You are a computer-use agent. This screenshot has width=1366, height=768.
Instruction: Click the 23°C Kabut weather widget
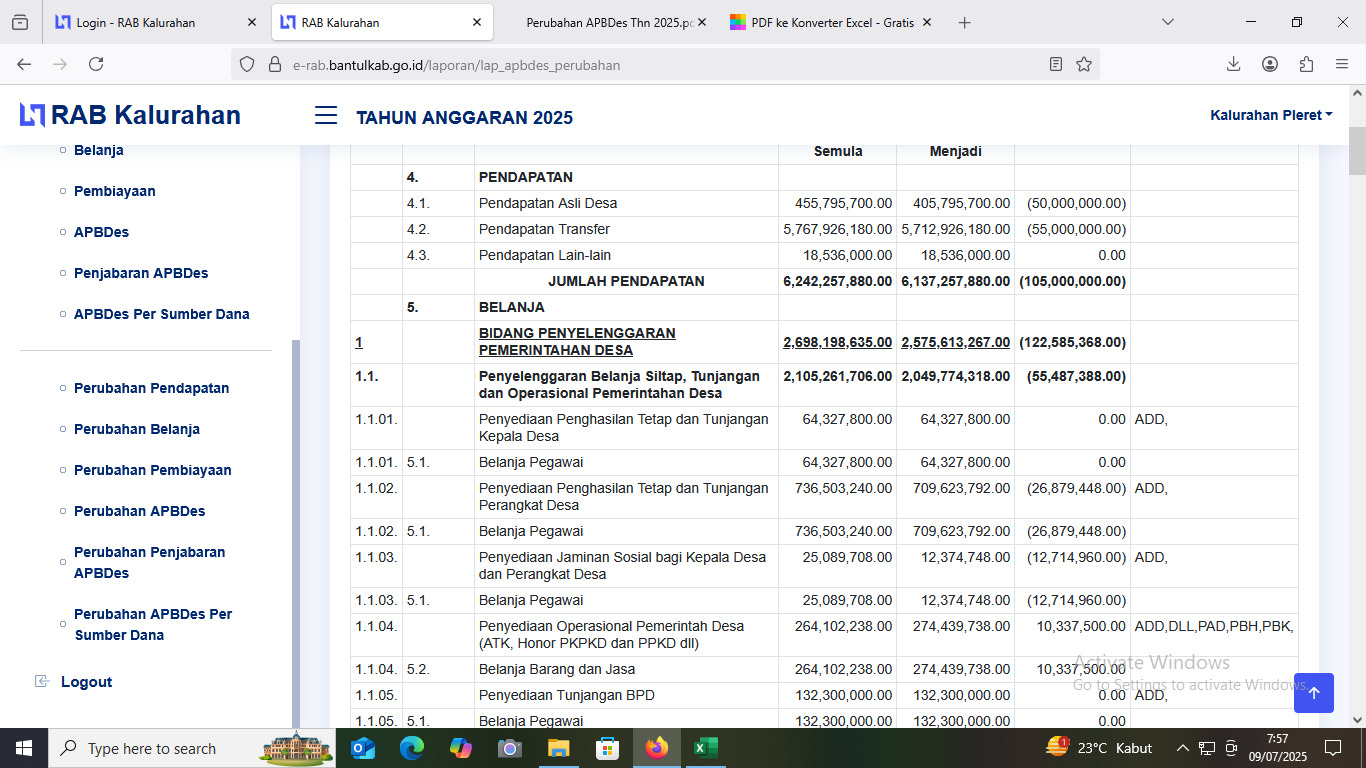(1100, 748)
